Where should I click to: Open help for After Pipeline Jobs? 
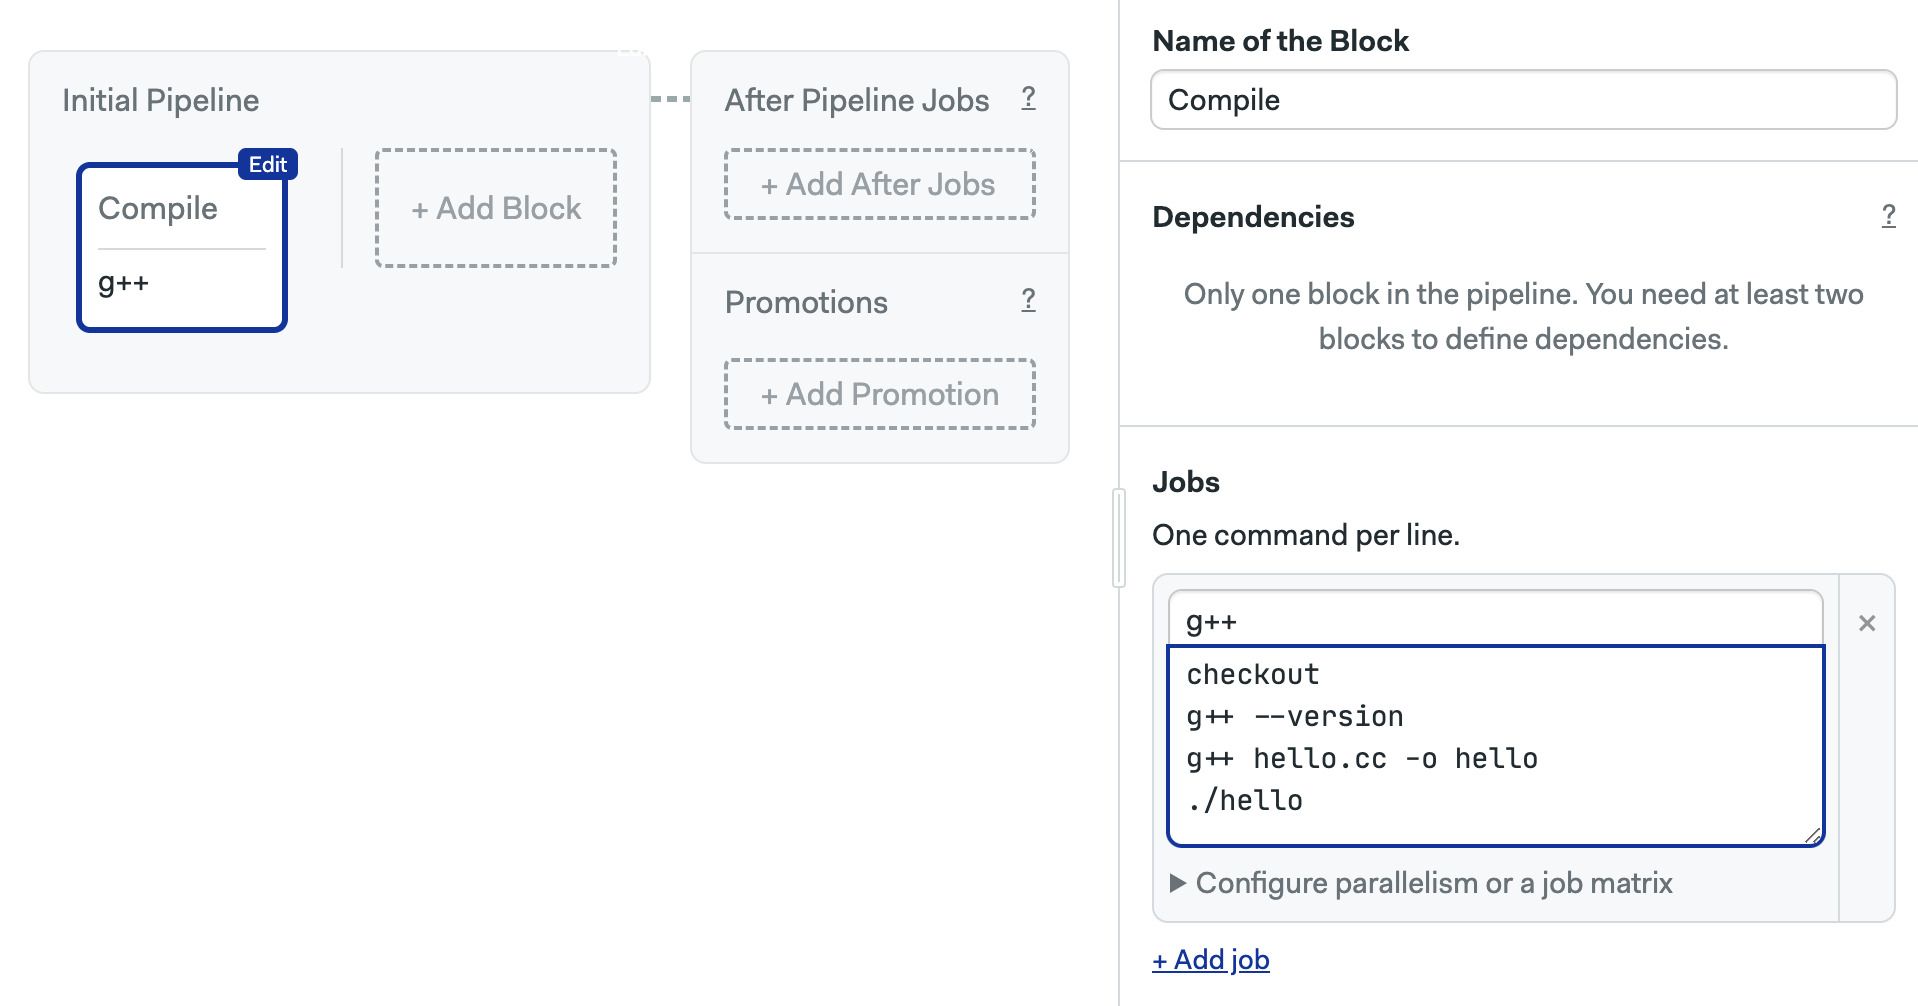point(1028,98)
